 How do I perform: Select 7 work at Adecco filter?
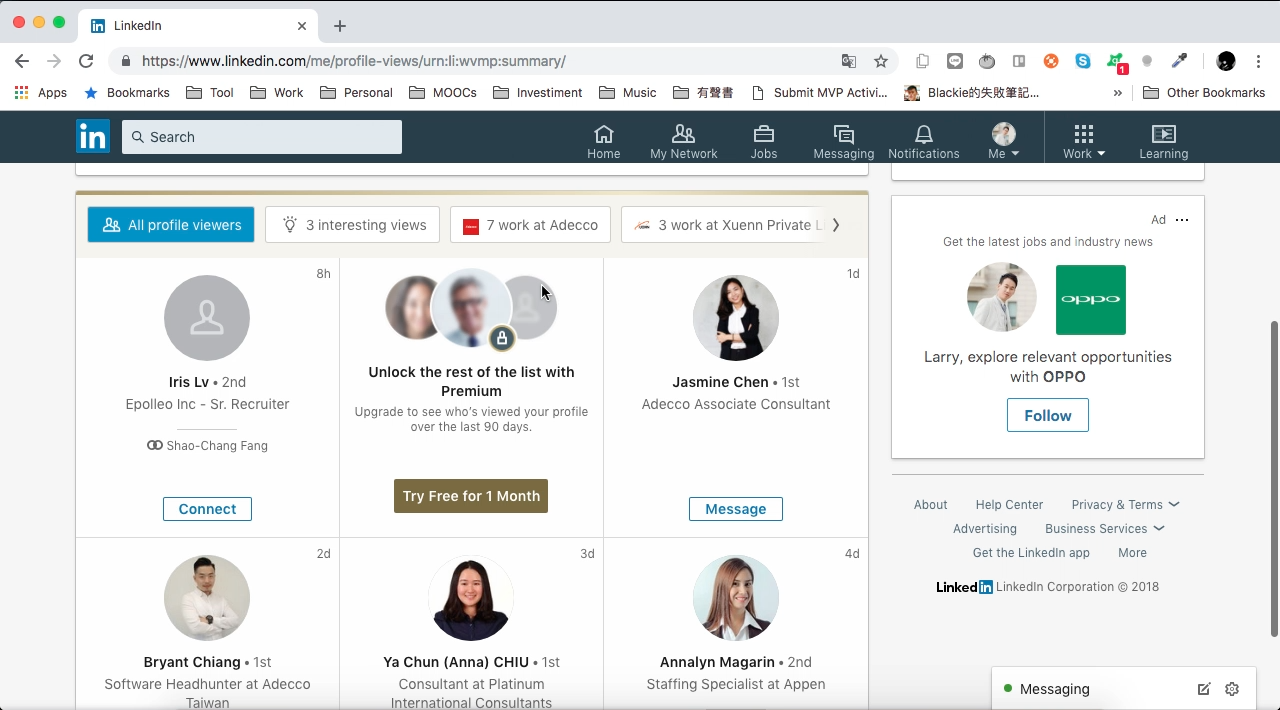[x=530, y=225]
